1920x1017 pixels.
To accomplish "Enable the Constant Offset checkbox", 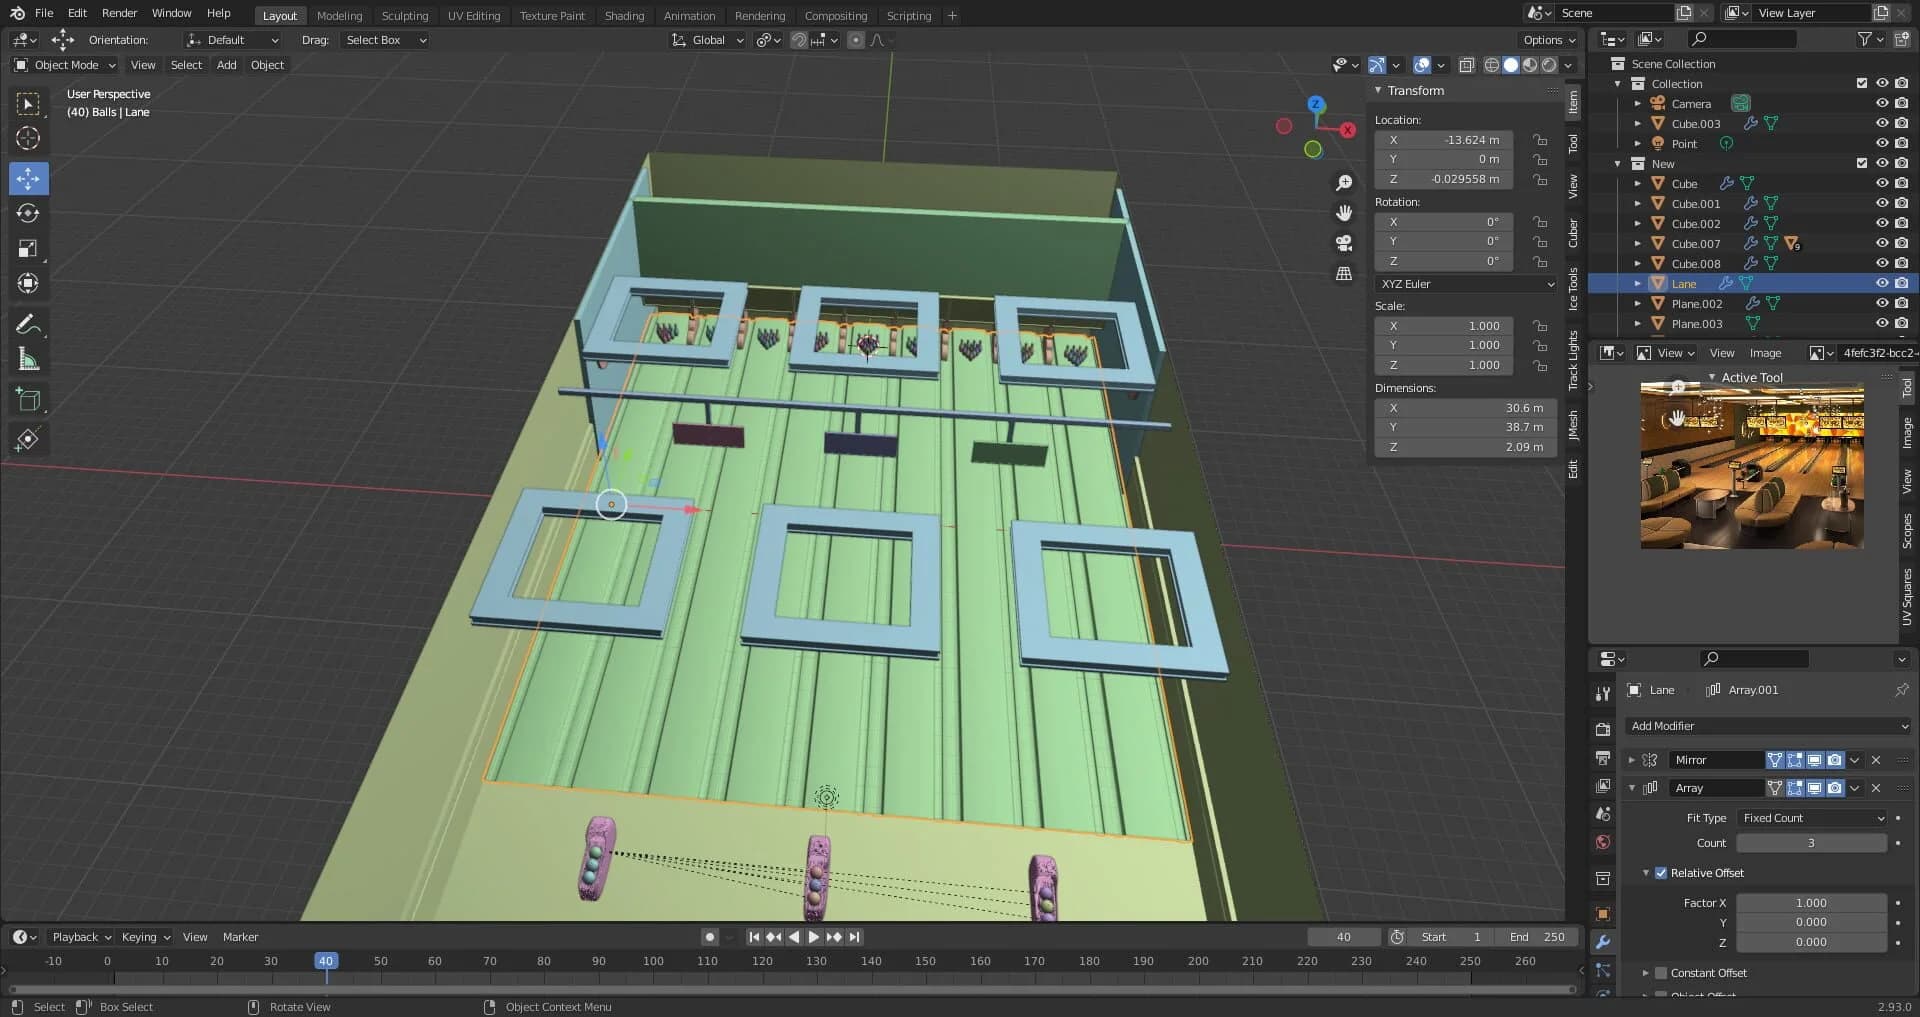I will 1661,973.
